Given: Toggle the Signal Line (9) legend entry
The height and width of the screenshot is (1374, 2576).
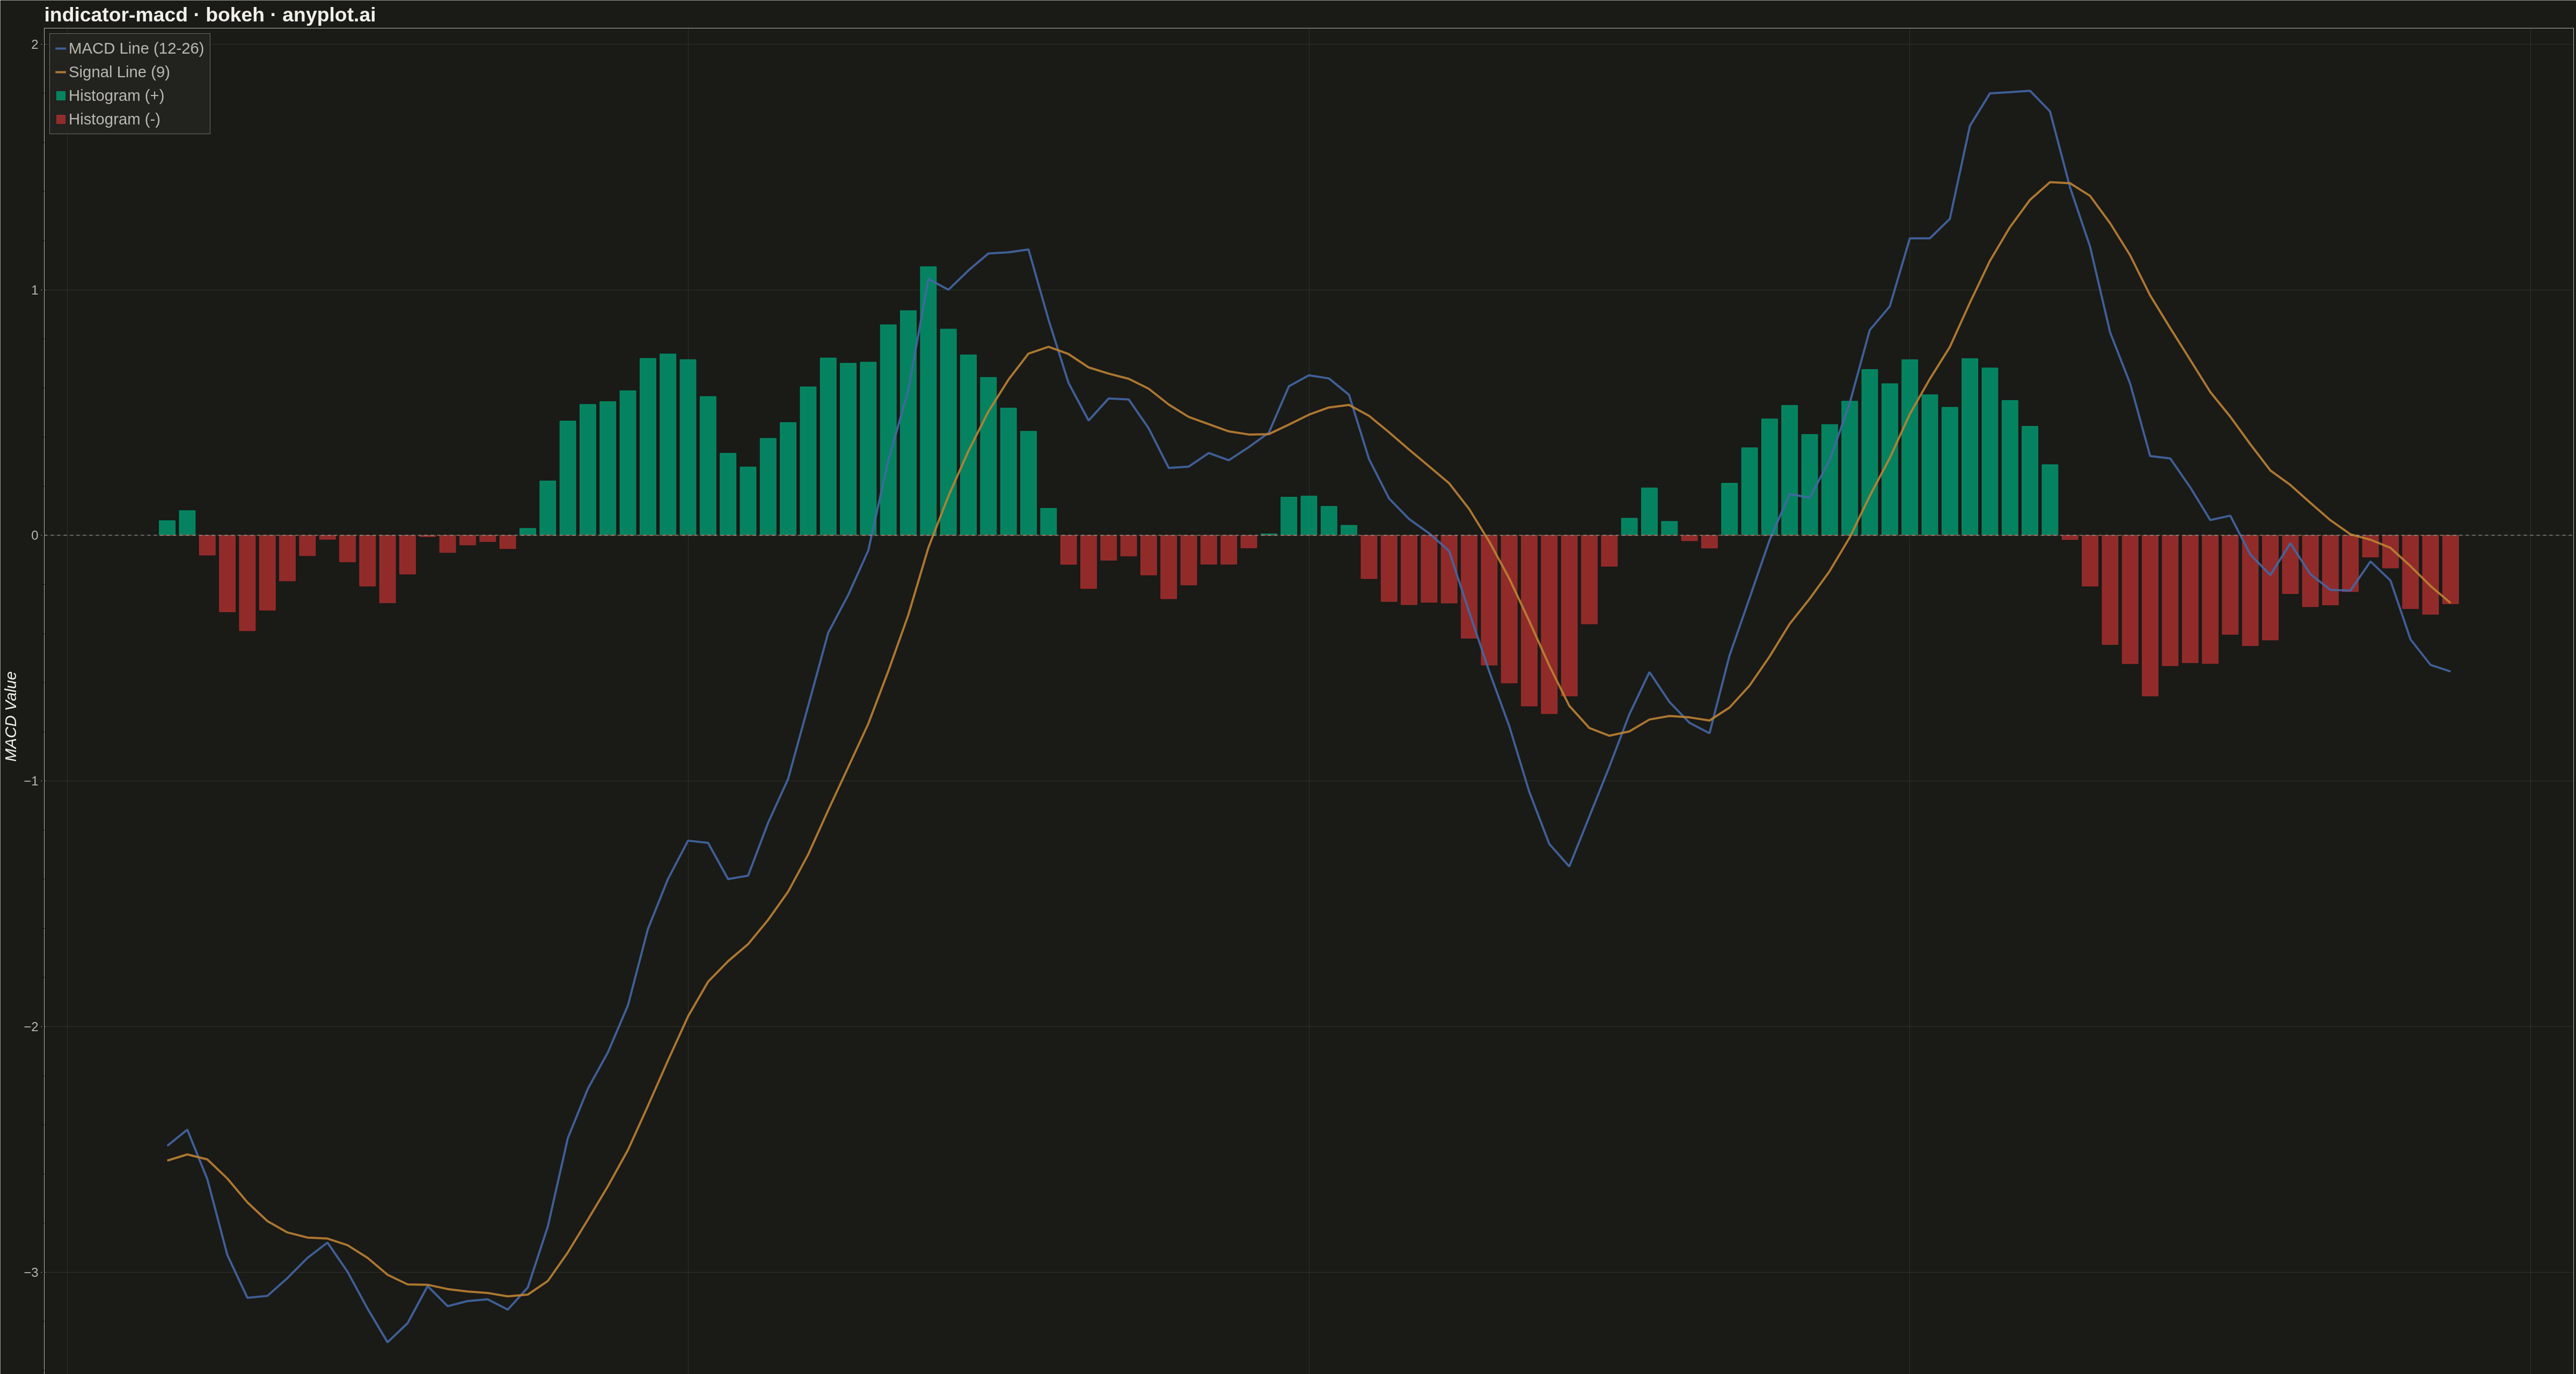Looking at the screenshot, I should (113, 72).
